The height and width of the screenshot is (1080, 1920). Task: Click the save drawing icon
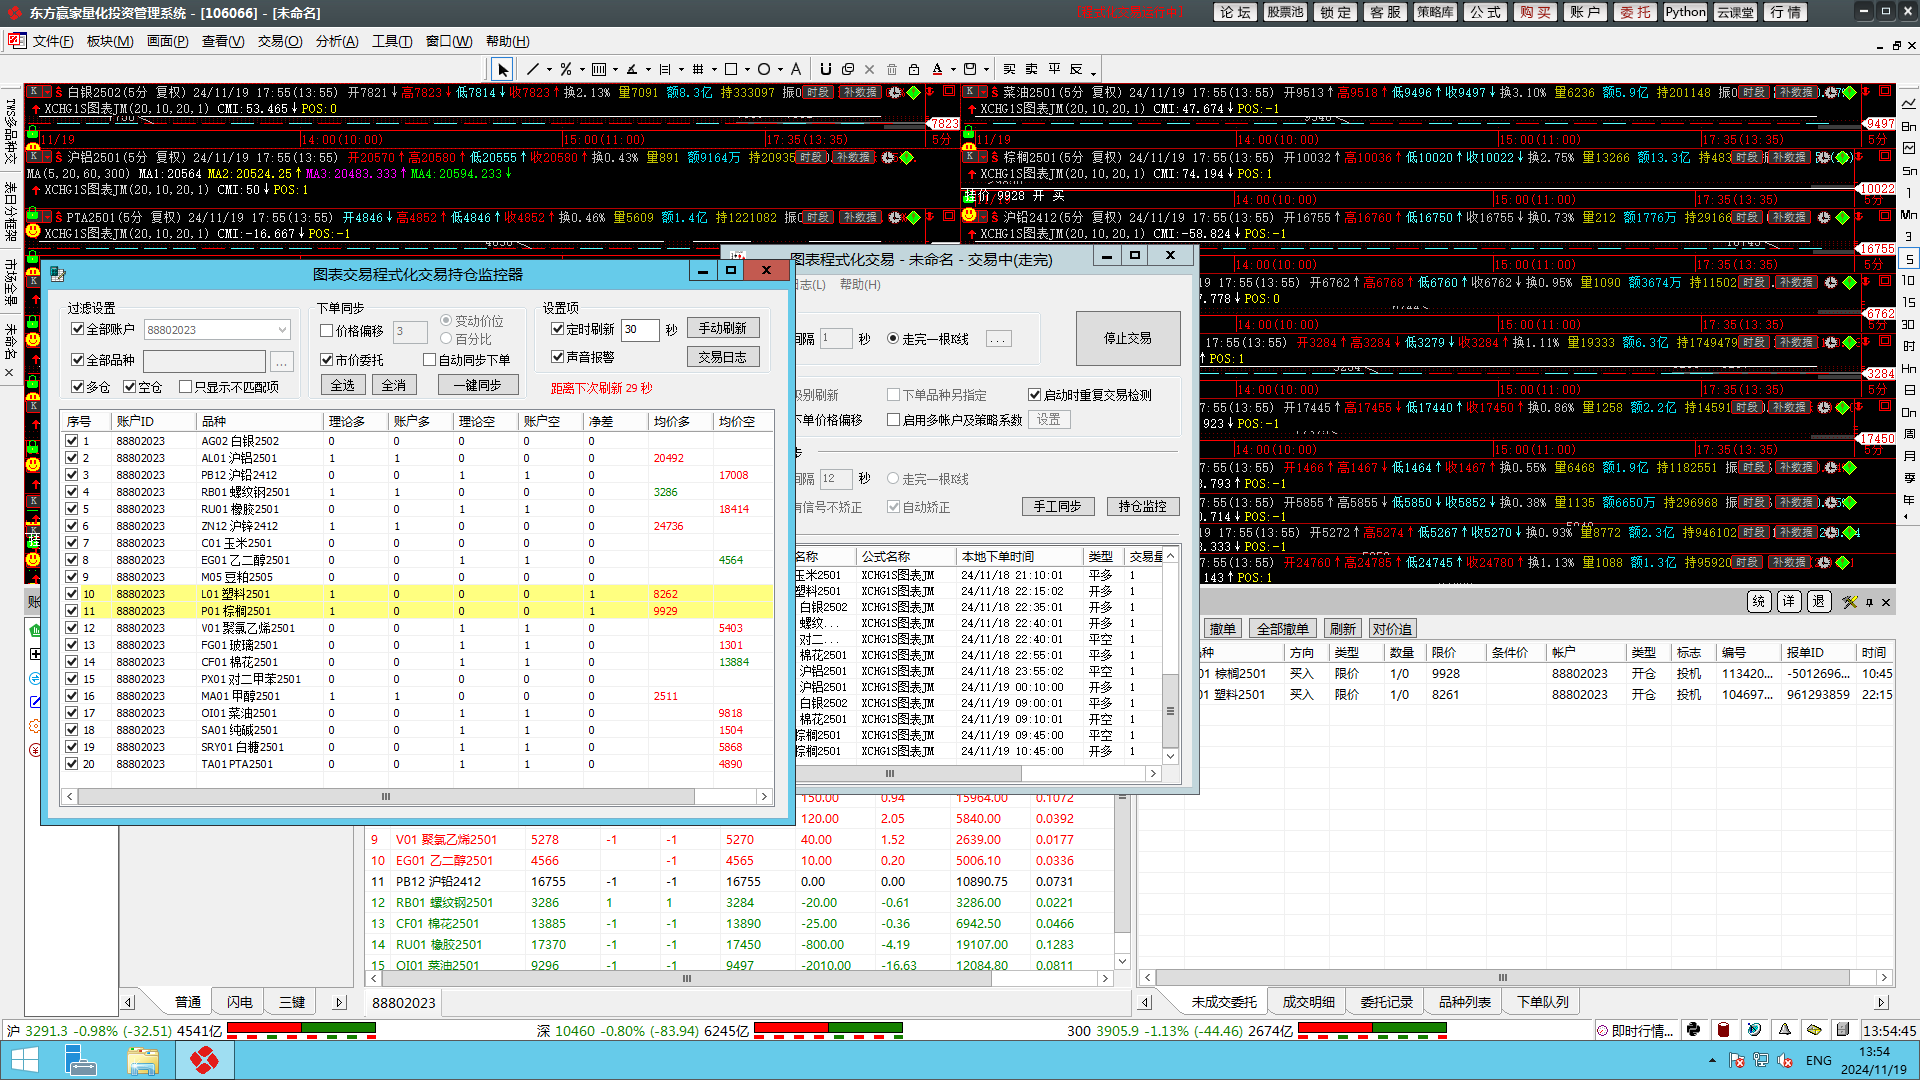click(x=969, y=69)
